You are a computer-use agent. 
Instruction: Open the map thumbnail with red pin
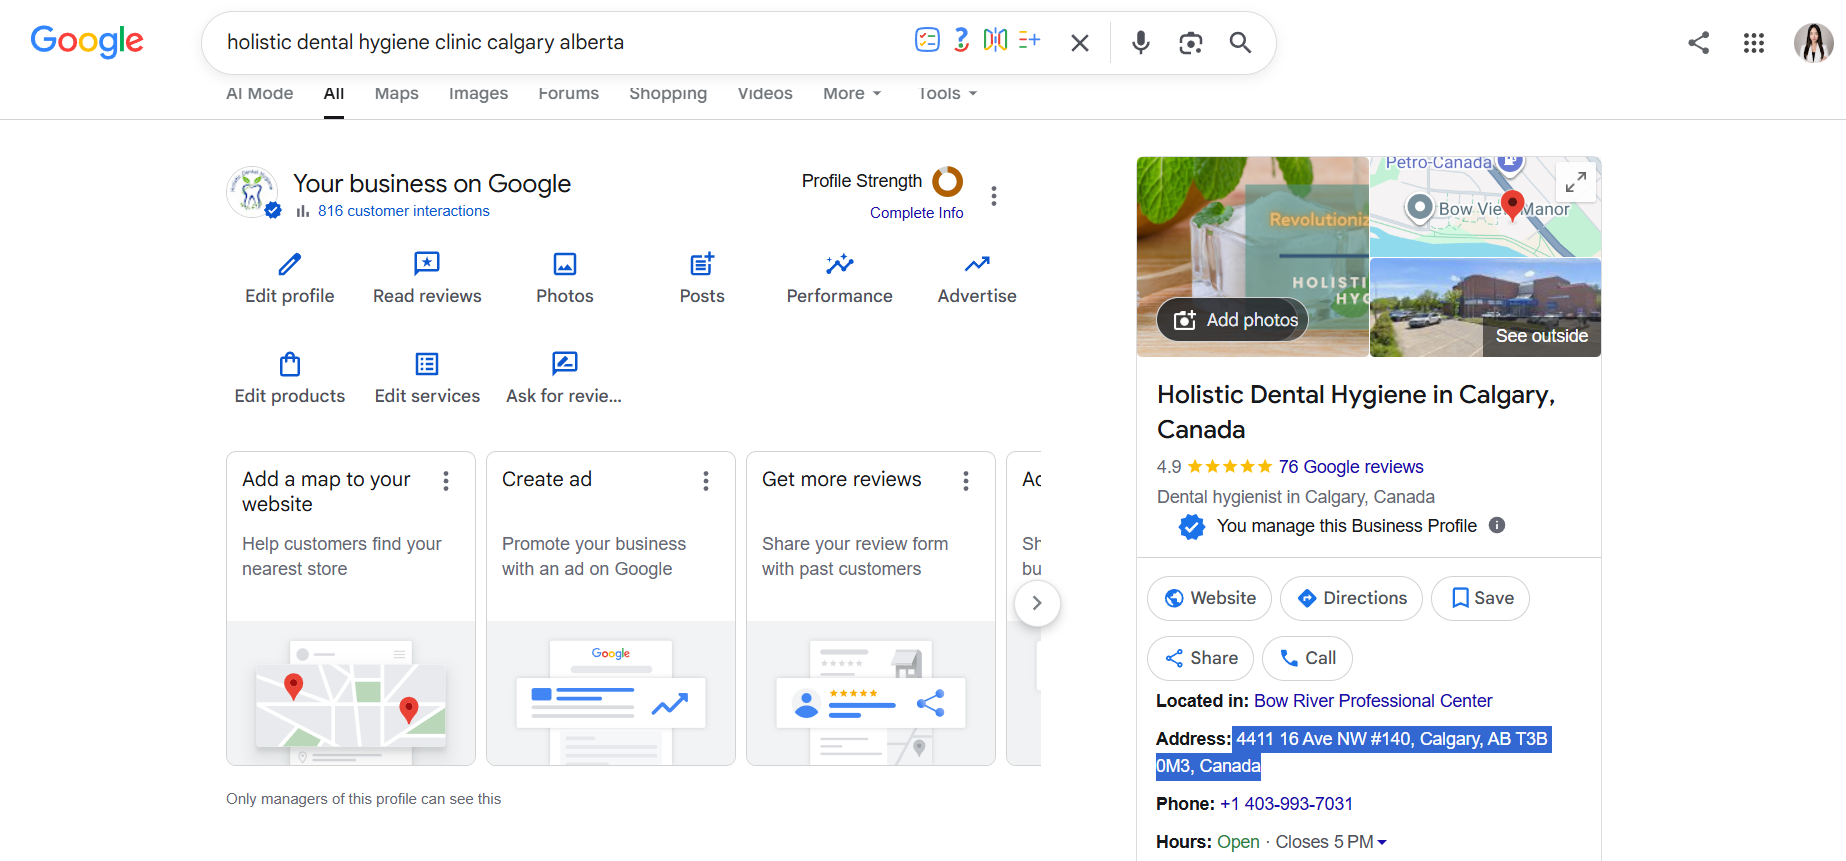[1486, 207]
